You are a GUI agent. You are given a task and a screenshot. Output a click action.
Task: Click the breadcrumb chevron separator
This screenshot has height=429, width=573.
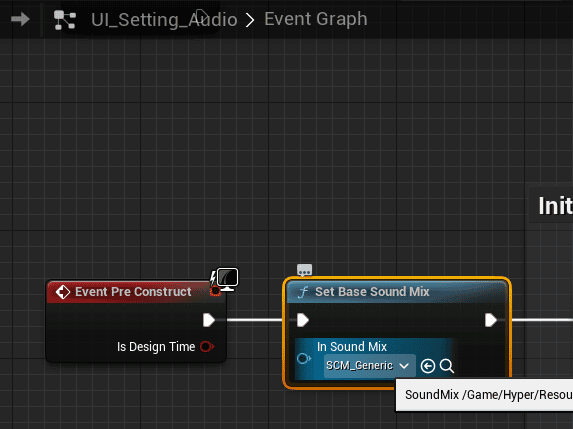point(250,20)
